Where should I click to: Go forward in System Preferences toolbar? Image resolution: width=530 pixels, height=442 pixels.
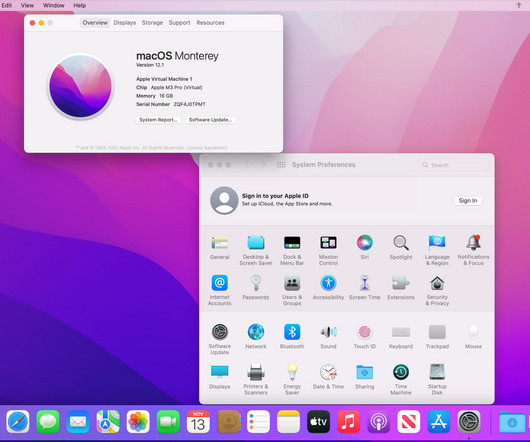(x=263, y=165)
